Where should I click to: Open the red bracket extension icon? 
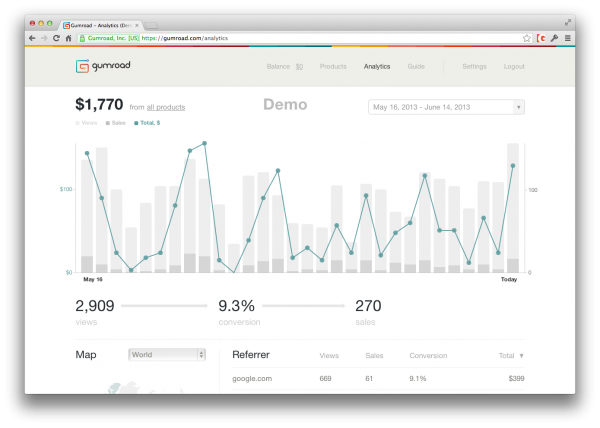tap(541, 38)
